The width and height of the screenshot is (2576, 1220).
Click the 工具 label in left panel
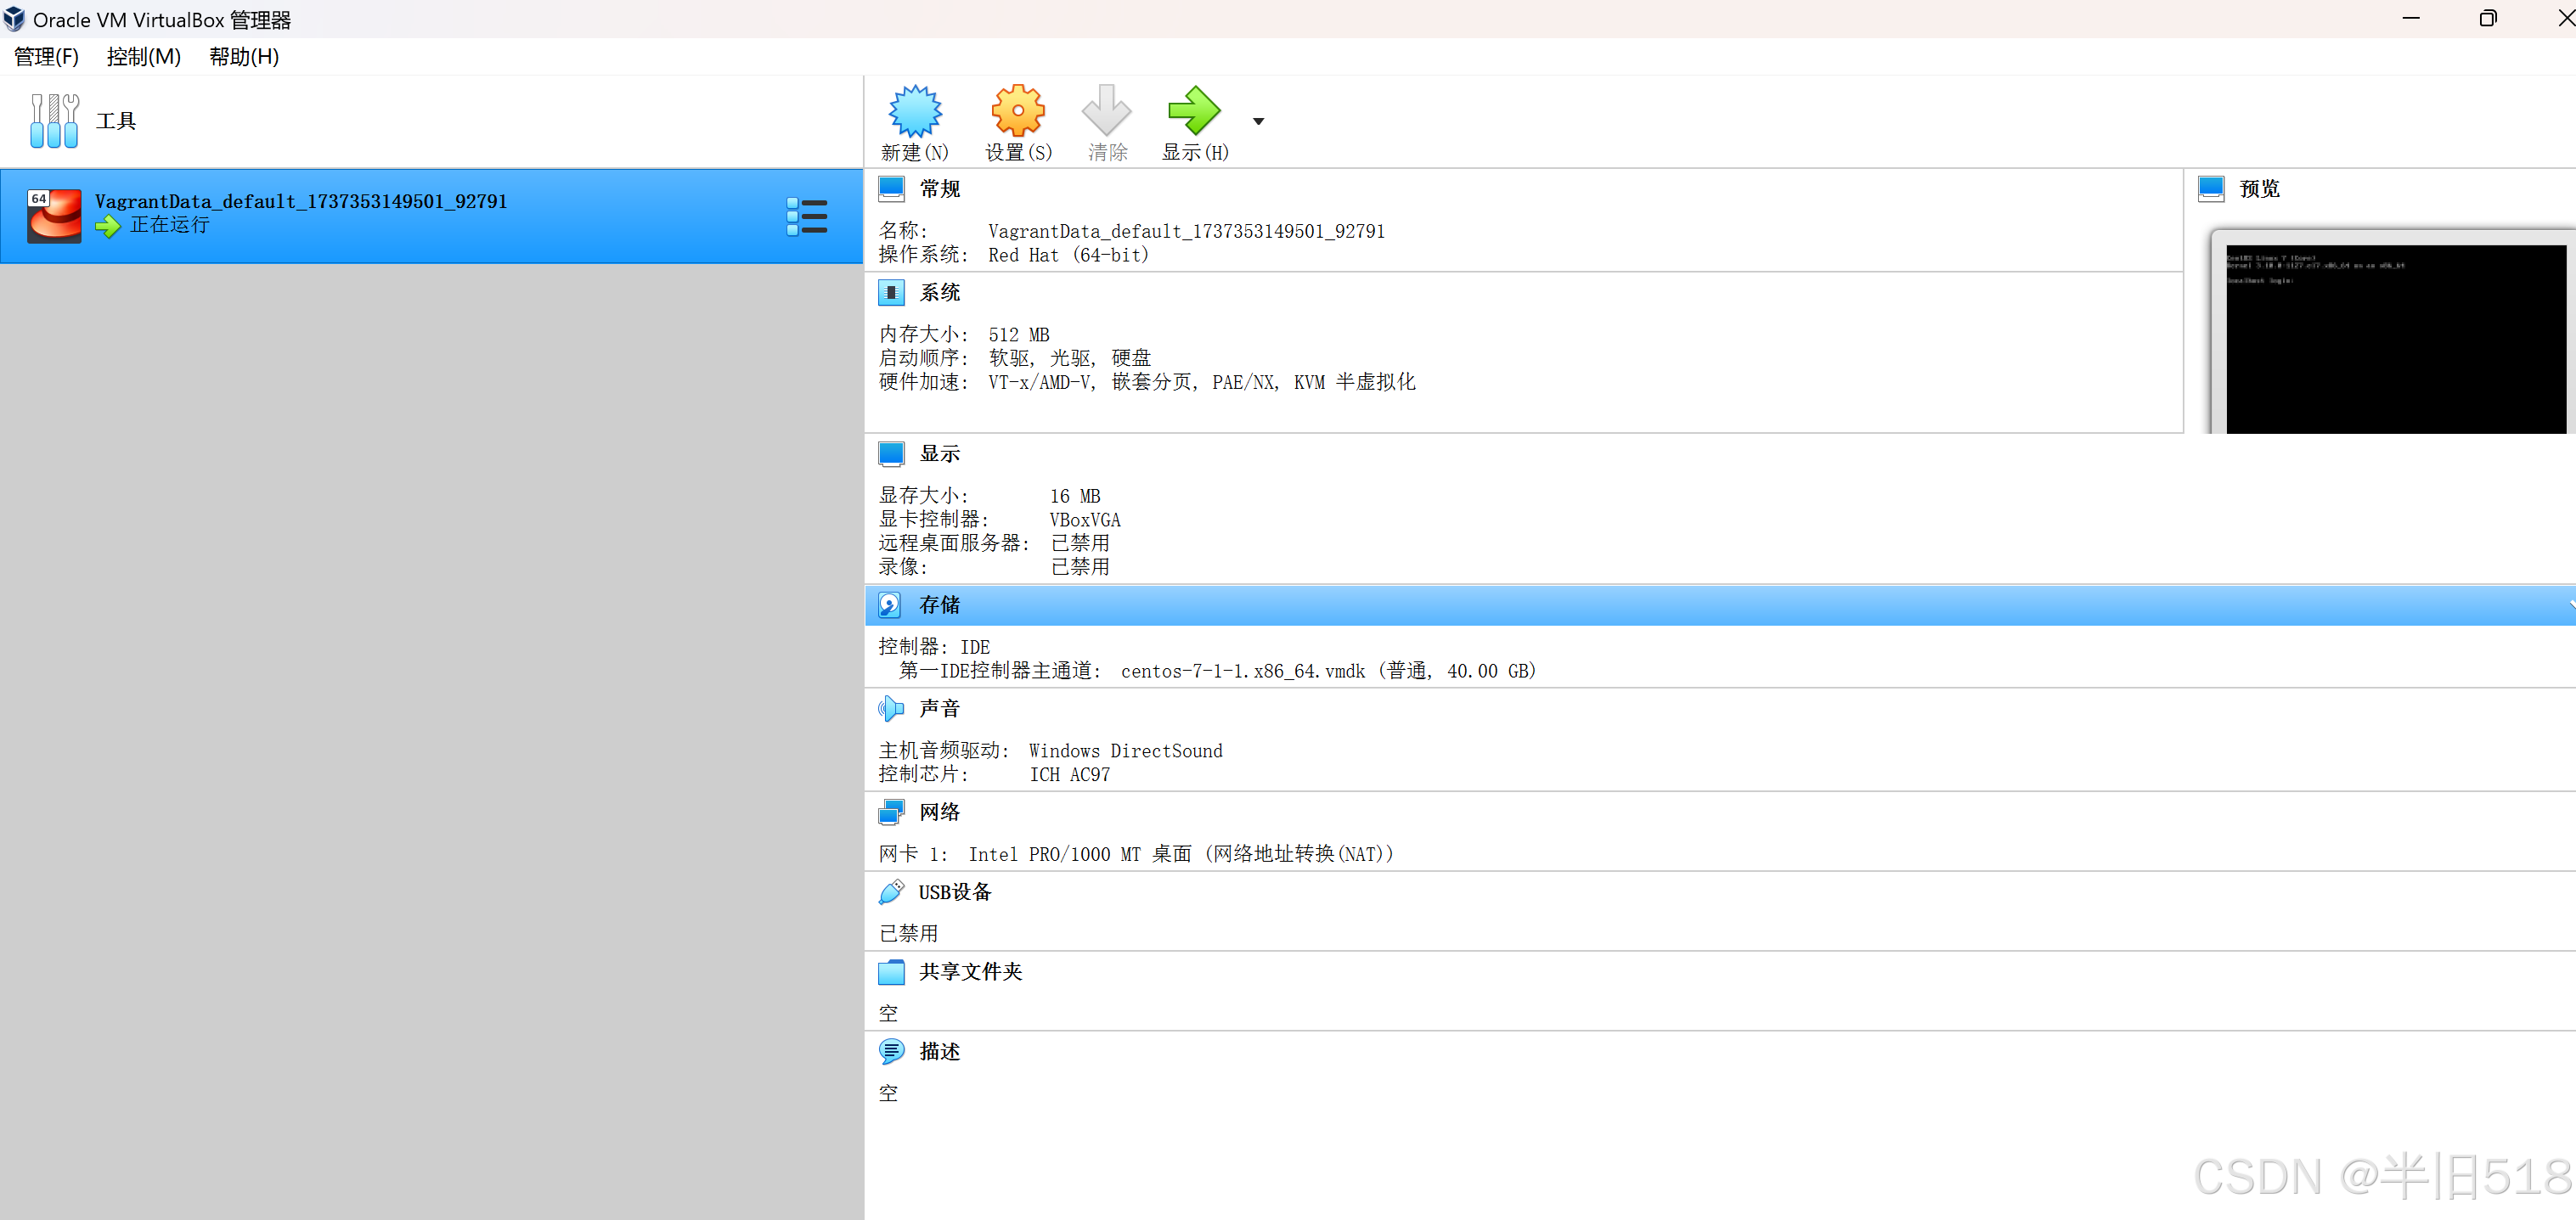[x=116, y=121]
